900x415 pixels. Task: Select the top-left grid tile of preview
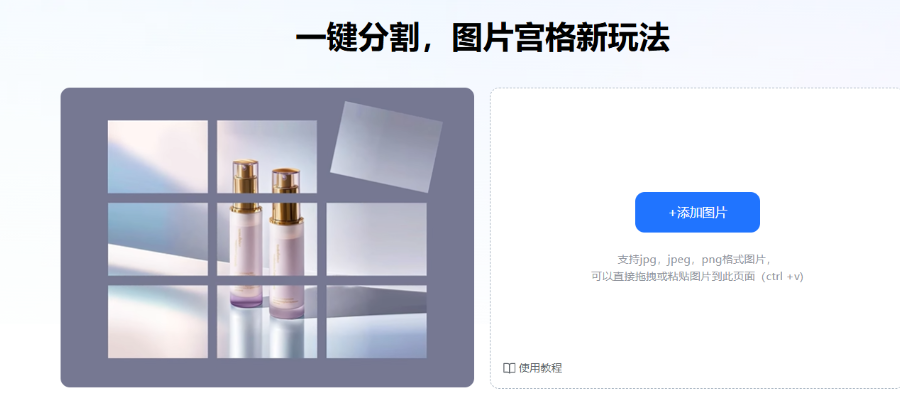click(158, 157)
